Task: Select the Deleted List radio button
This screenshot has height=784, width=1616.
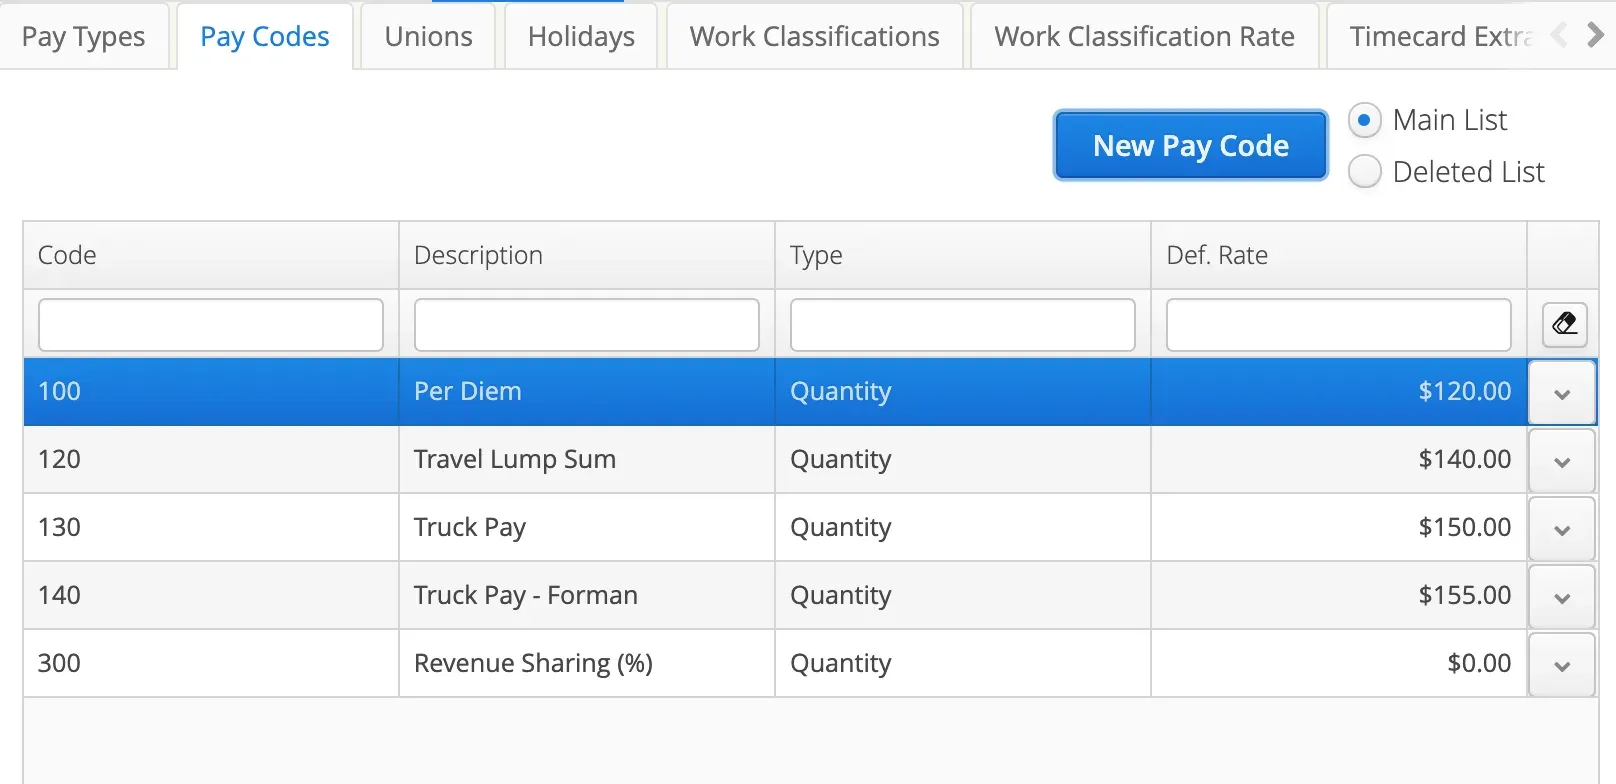Action: tap(1365, 172)
